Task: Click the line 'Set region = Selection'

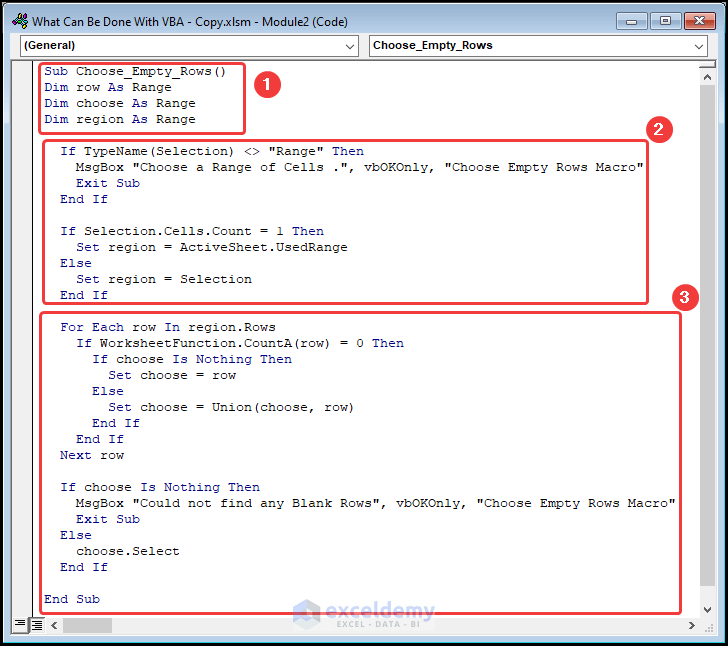Action: pos(164,279)
